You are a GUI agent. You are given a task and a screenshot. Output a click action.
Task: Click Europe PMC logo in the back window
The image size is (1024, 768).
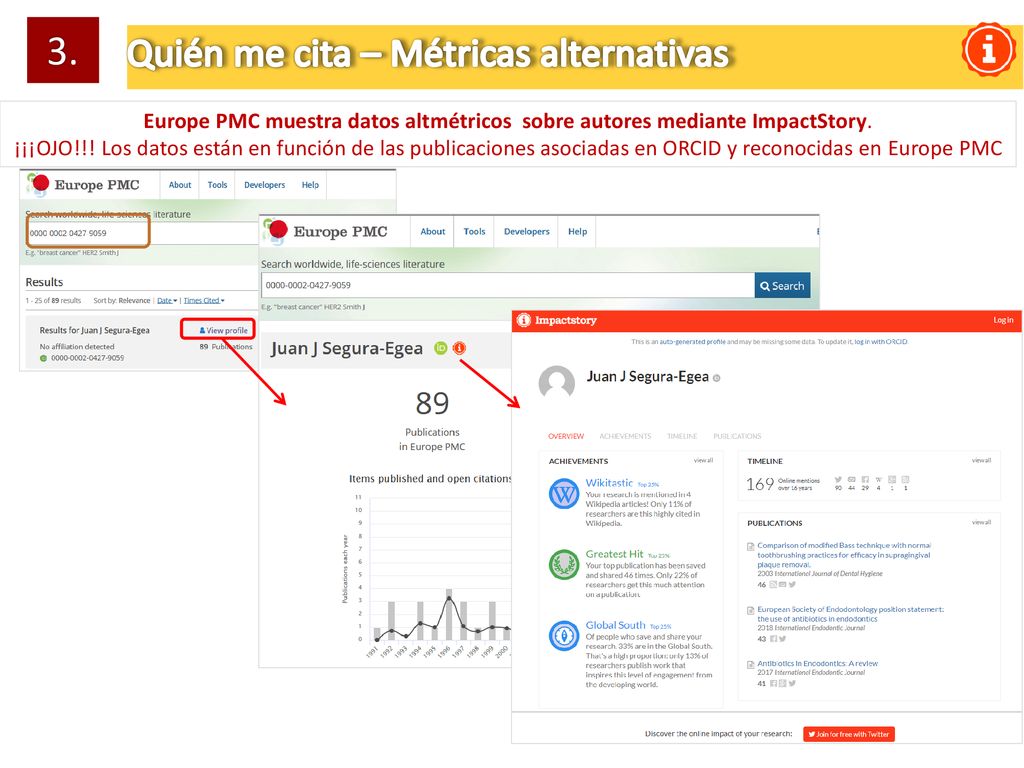point(83,185)
